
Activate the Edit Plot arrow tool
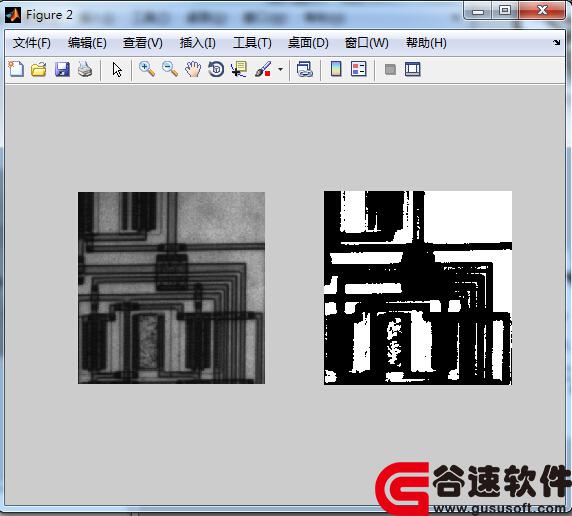pos(117,69)
